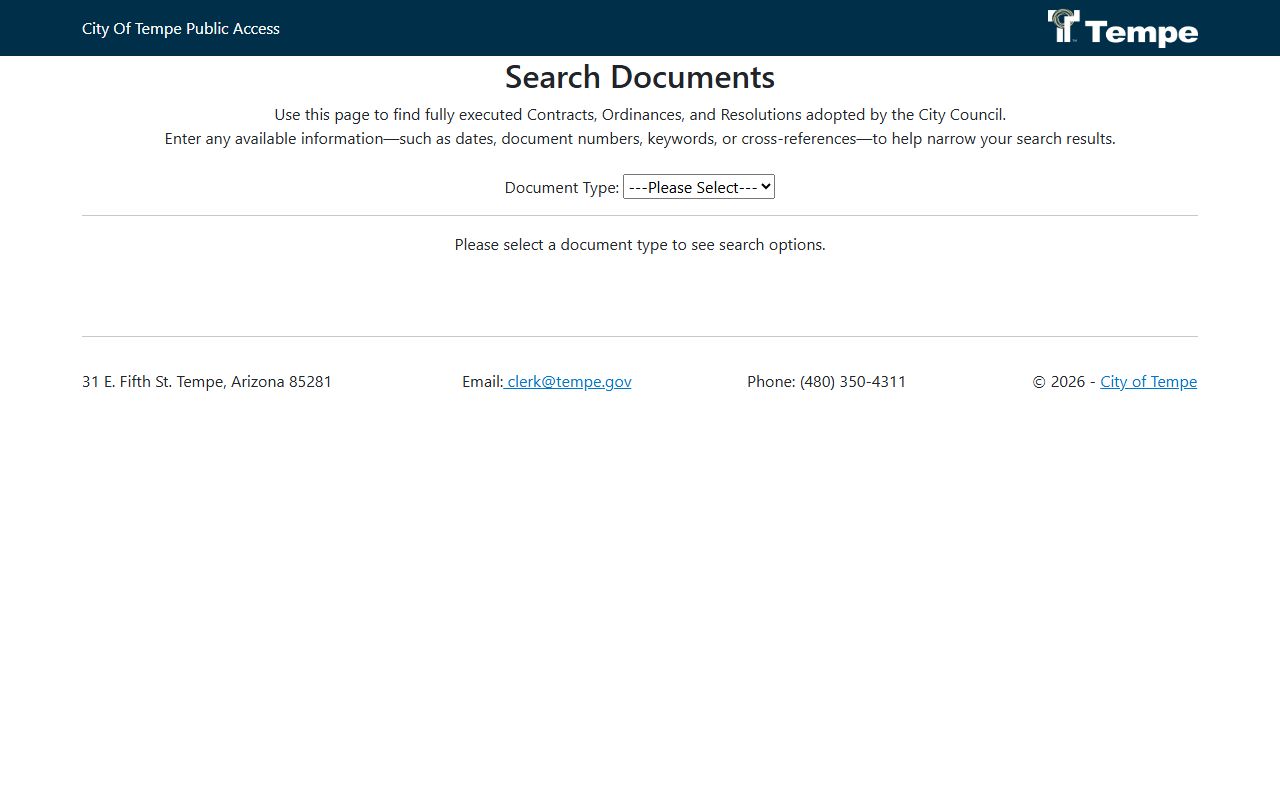Visit City of Tempe footer link
This screenshot has height=800, width=1280.
point(1148,381)
